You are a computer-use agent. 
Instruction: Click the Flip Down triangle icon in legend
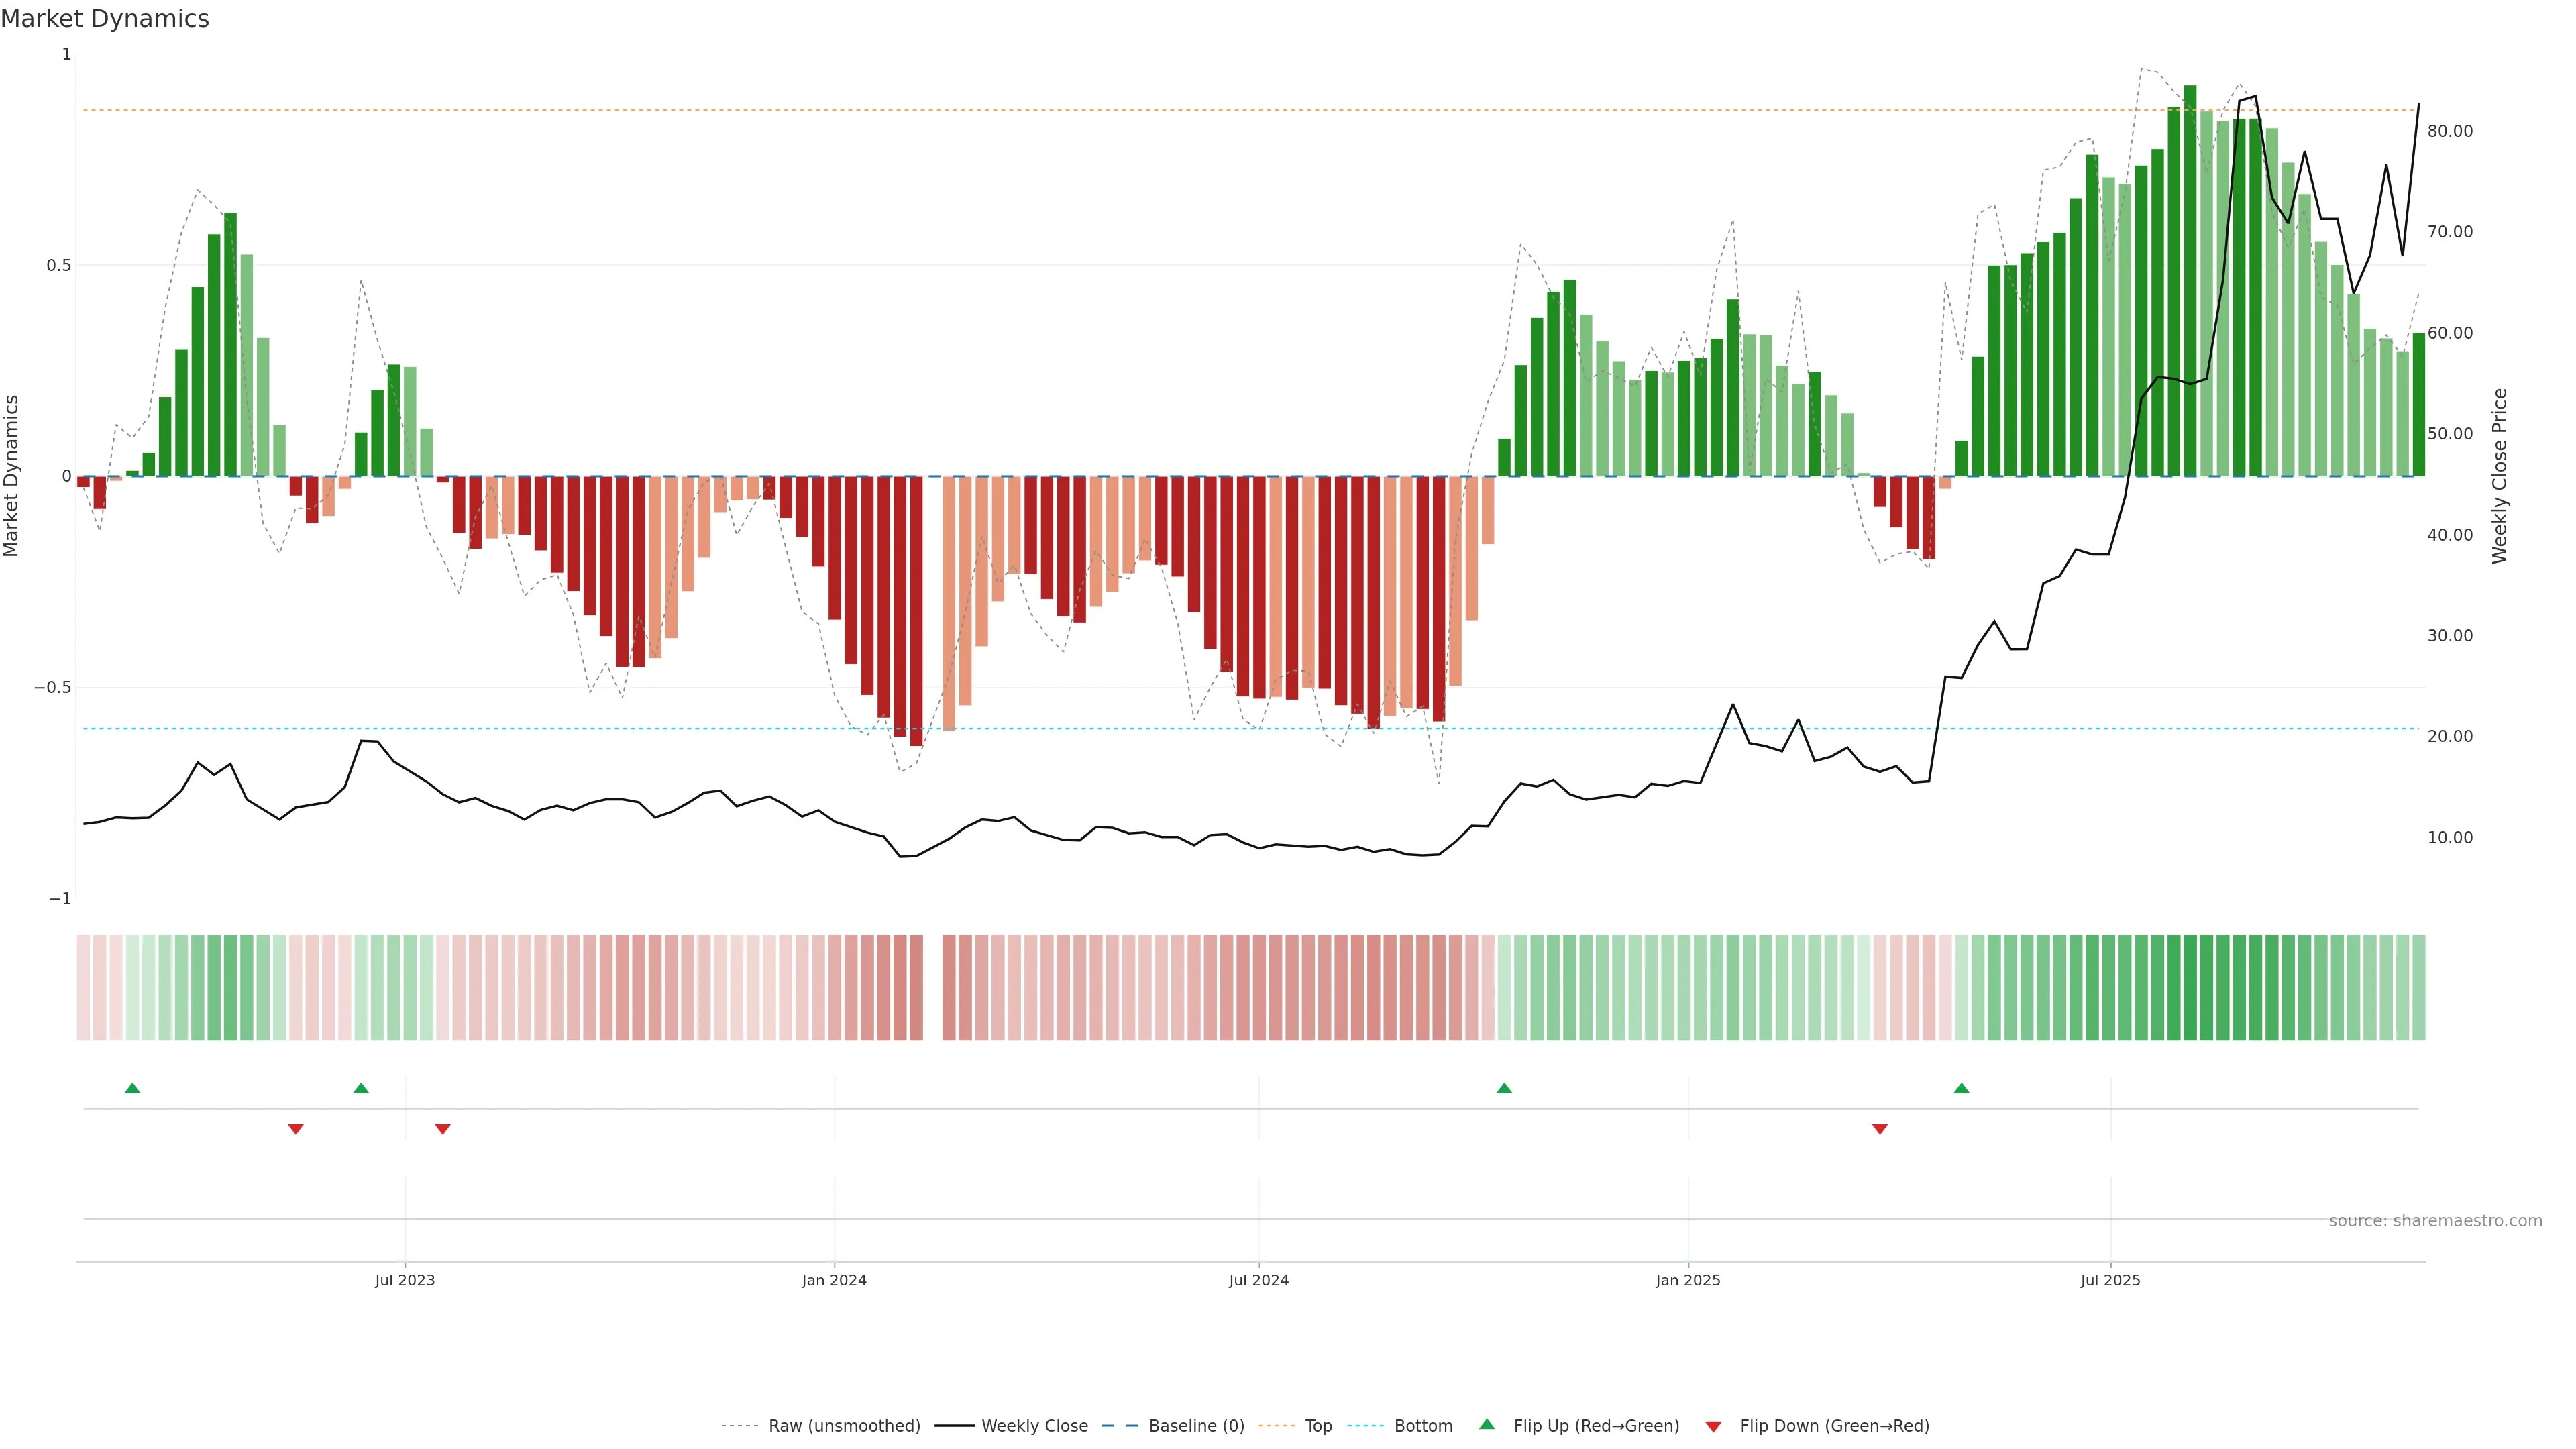tap(1713, 1427)
